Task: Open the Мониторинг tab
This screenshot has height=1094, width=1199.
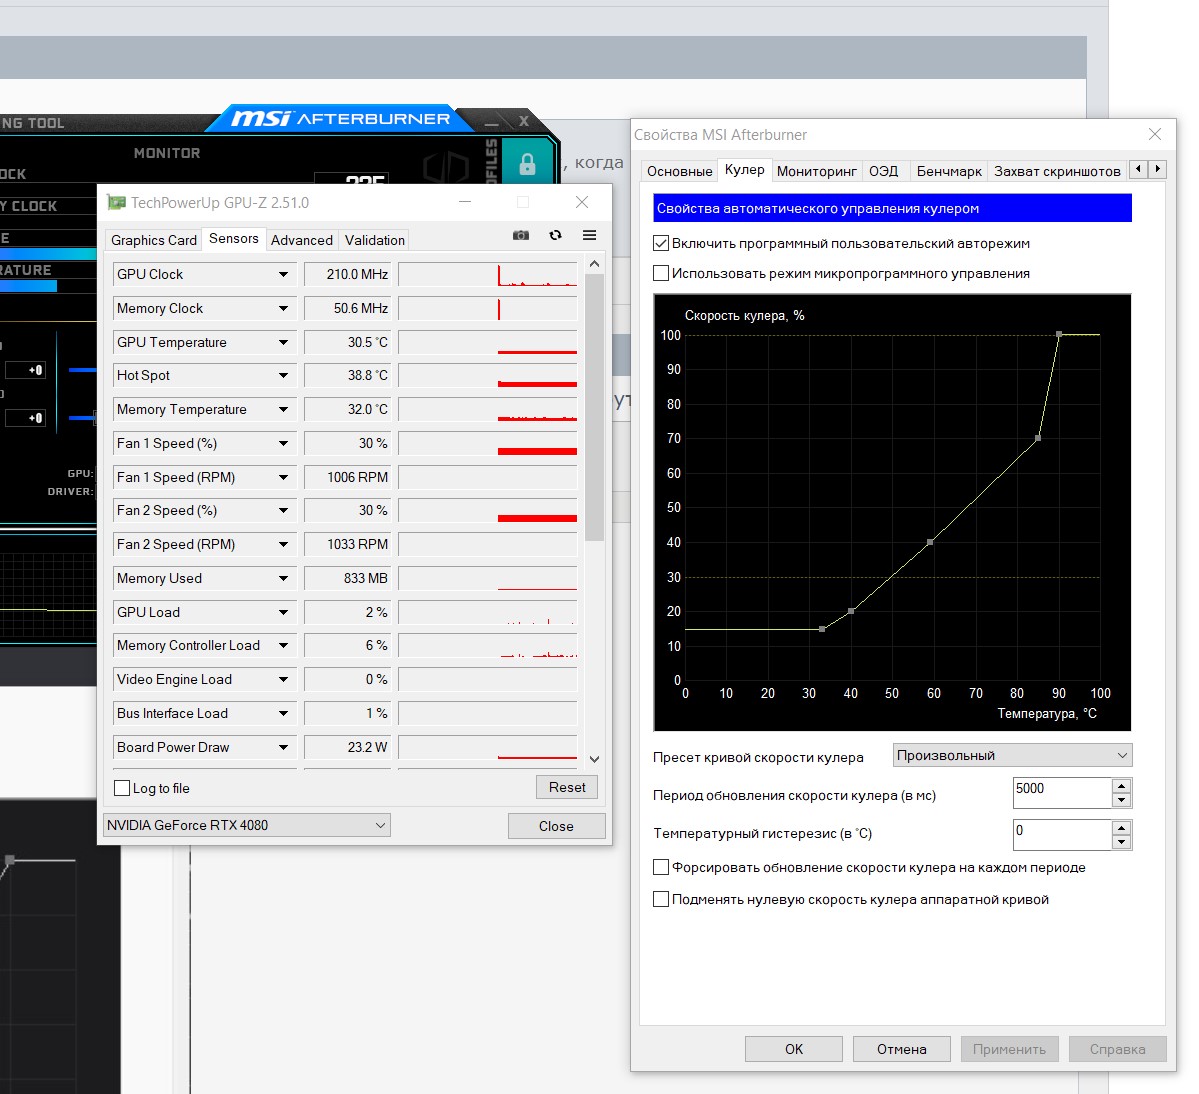Action: pyautogui.click(x=817, y=171)
